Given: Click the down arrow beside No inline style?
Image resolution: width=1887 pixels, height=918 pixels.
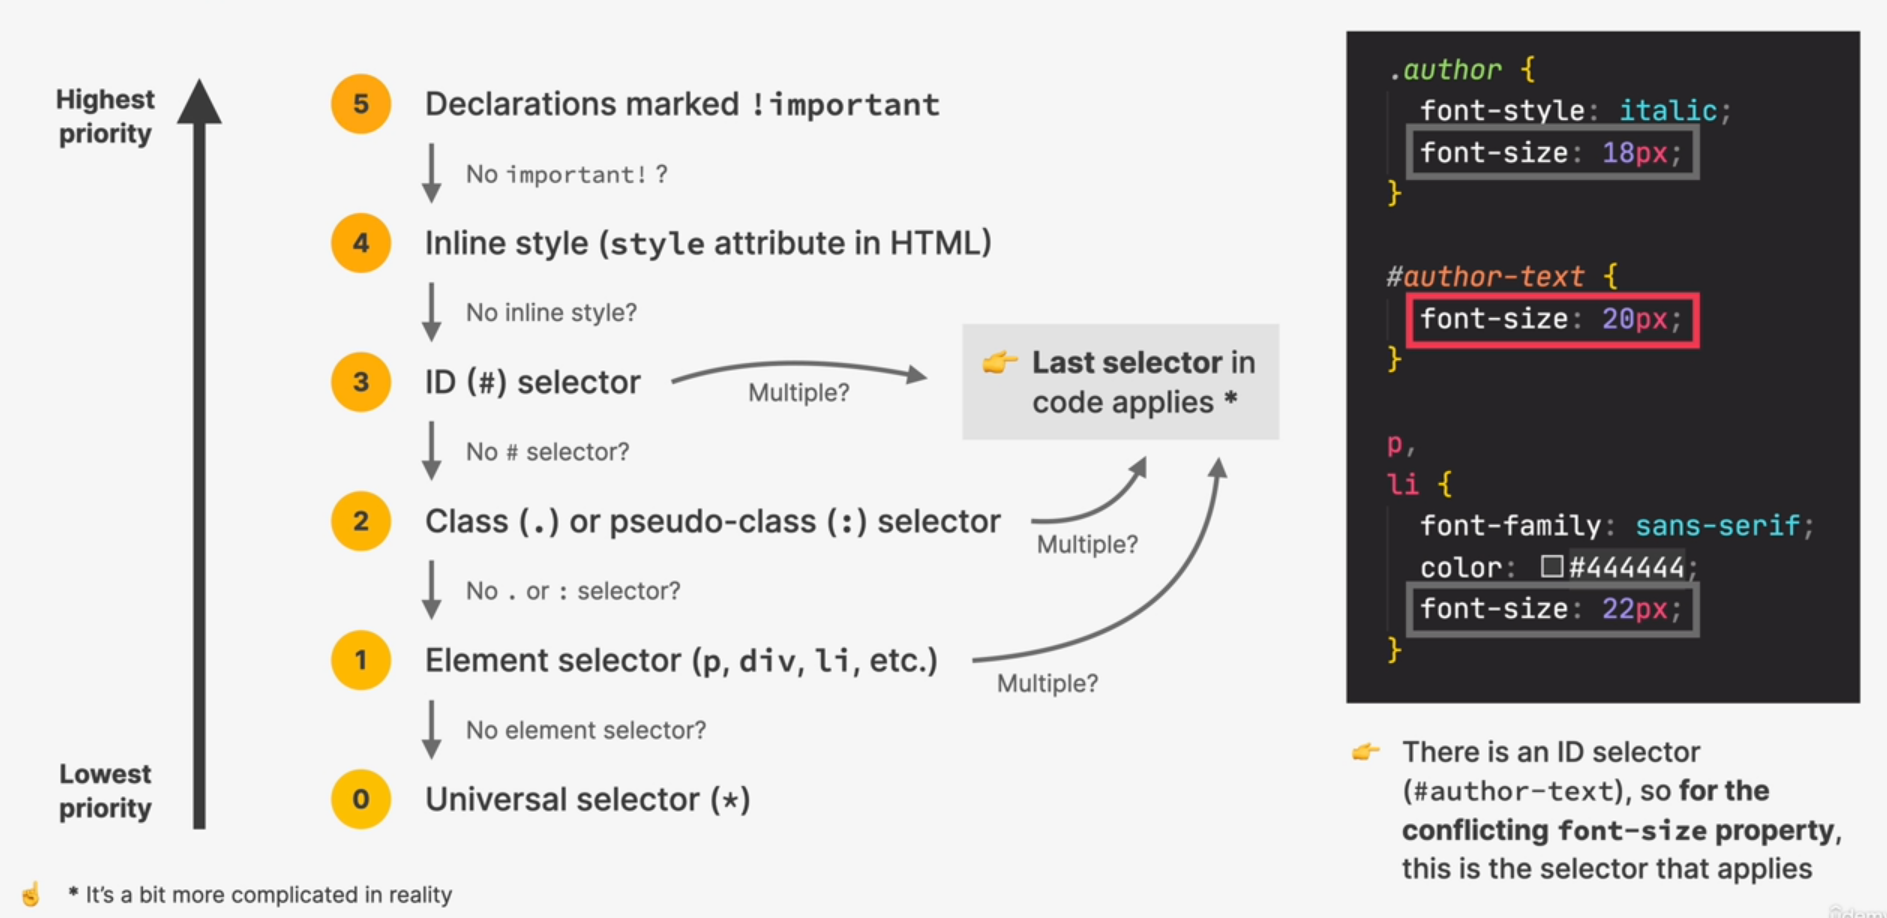Looking at the screenshot, I should (432, 312).
